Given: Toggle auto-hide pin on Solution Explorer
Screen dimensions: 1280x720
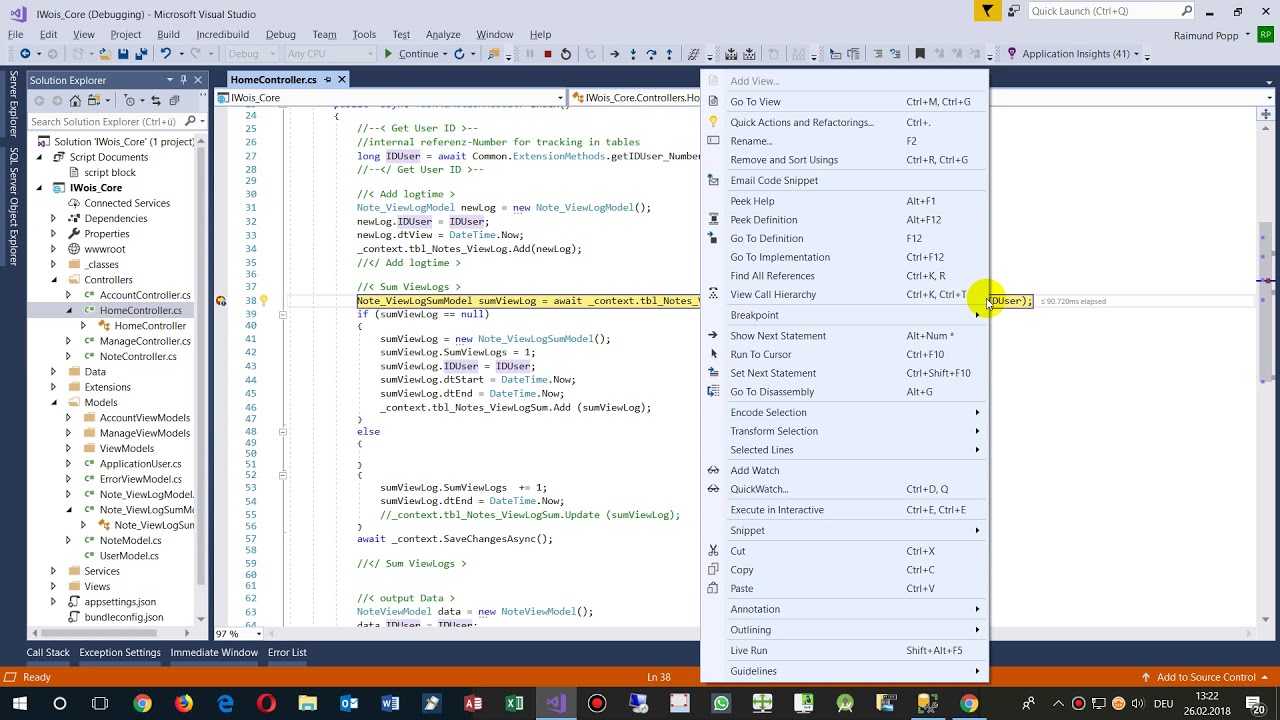Looking at the screenshot, I should [183, 80].
